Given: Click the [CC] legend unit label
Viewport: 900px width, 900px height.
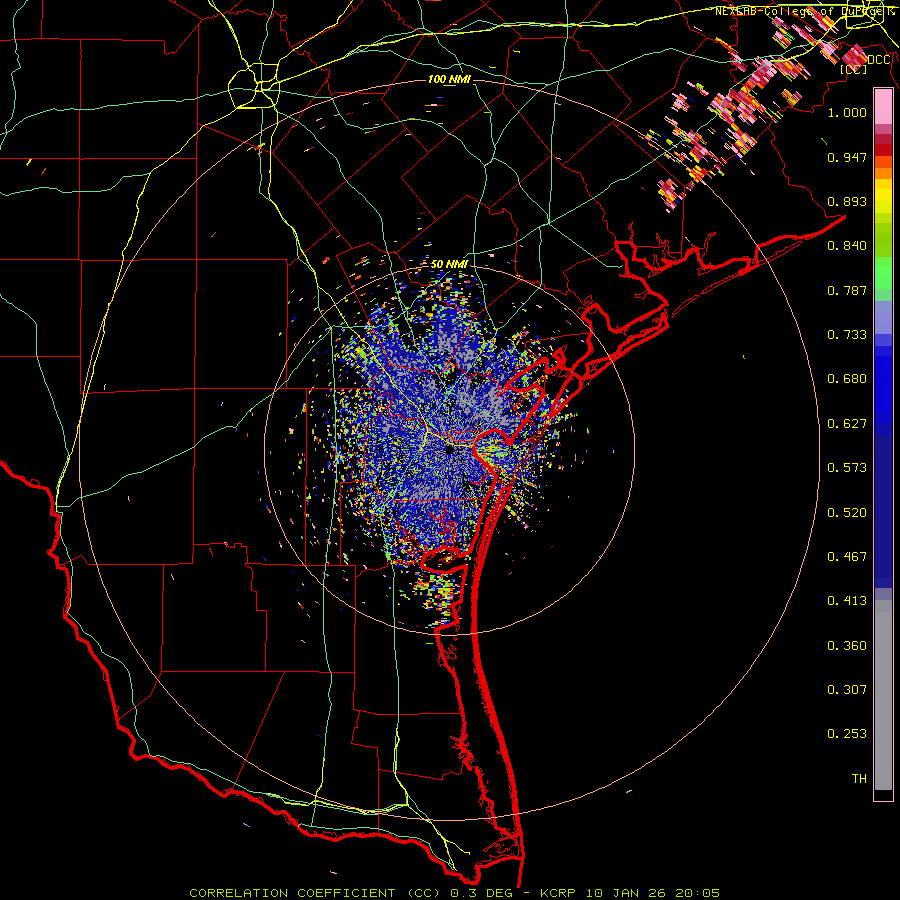Looking at the screenshot, I should [854, 69].
